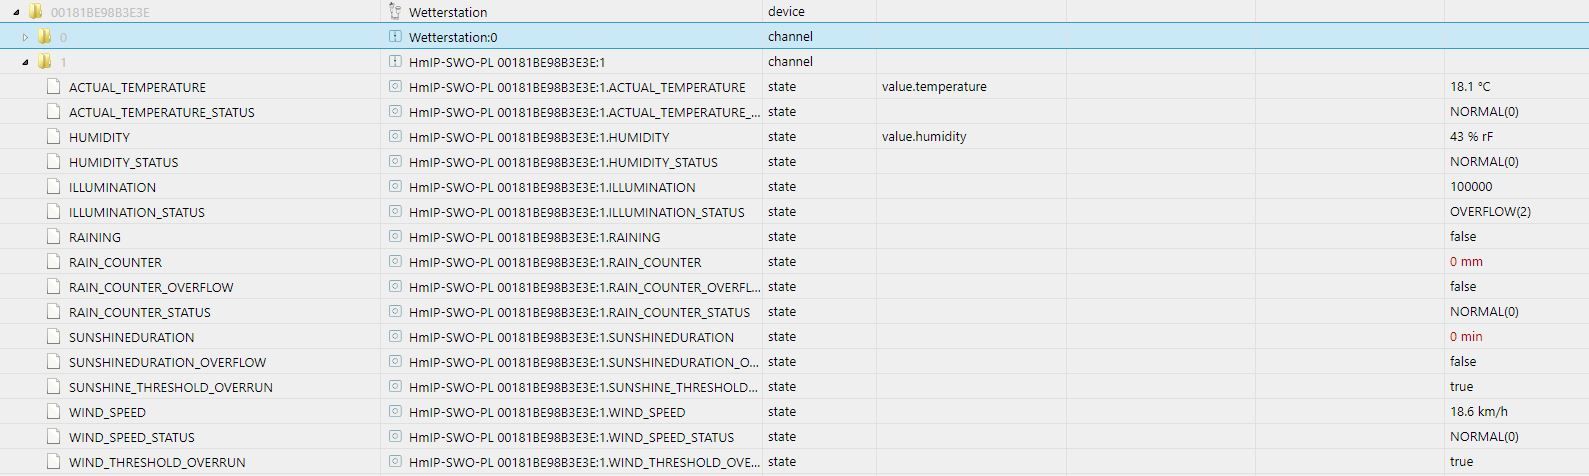1589x476 pixels.
Task: Select the SUNSHINEDURATION_OVERFLOW tree item
Action: [x=167, y=362]
